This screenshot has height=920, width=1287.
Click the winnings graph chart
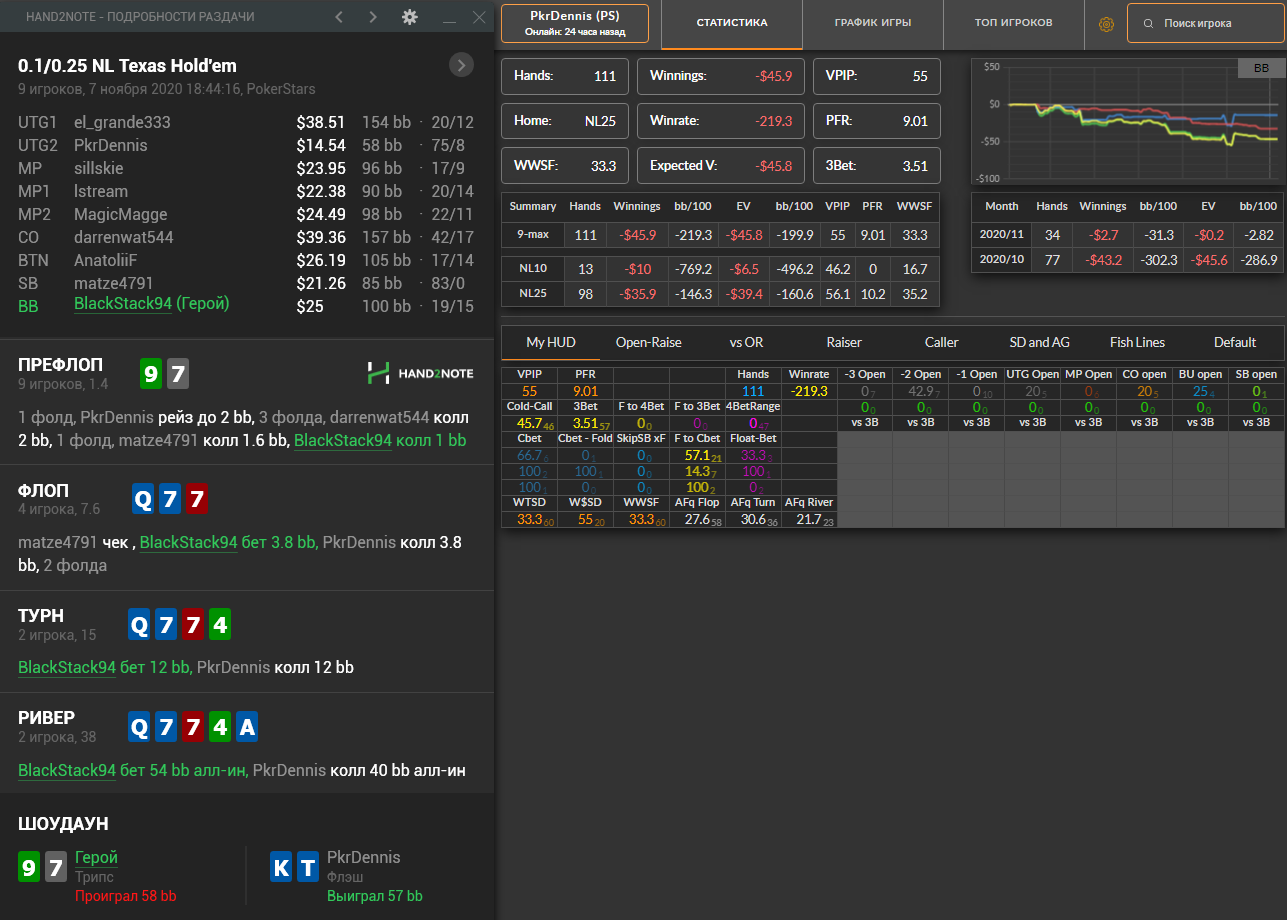tap(1127, 121)
